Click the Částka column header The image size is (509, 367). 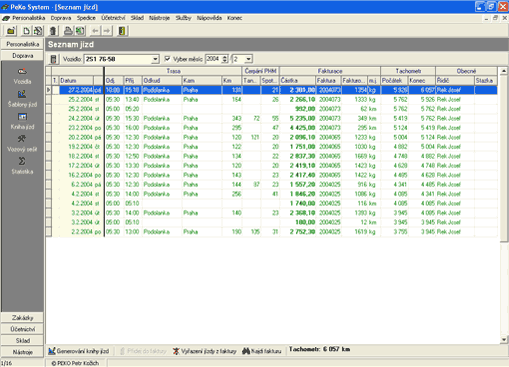297,80
